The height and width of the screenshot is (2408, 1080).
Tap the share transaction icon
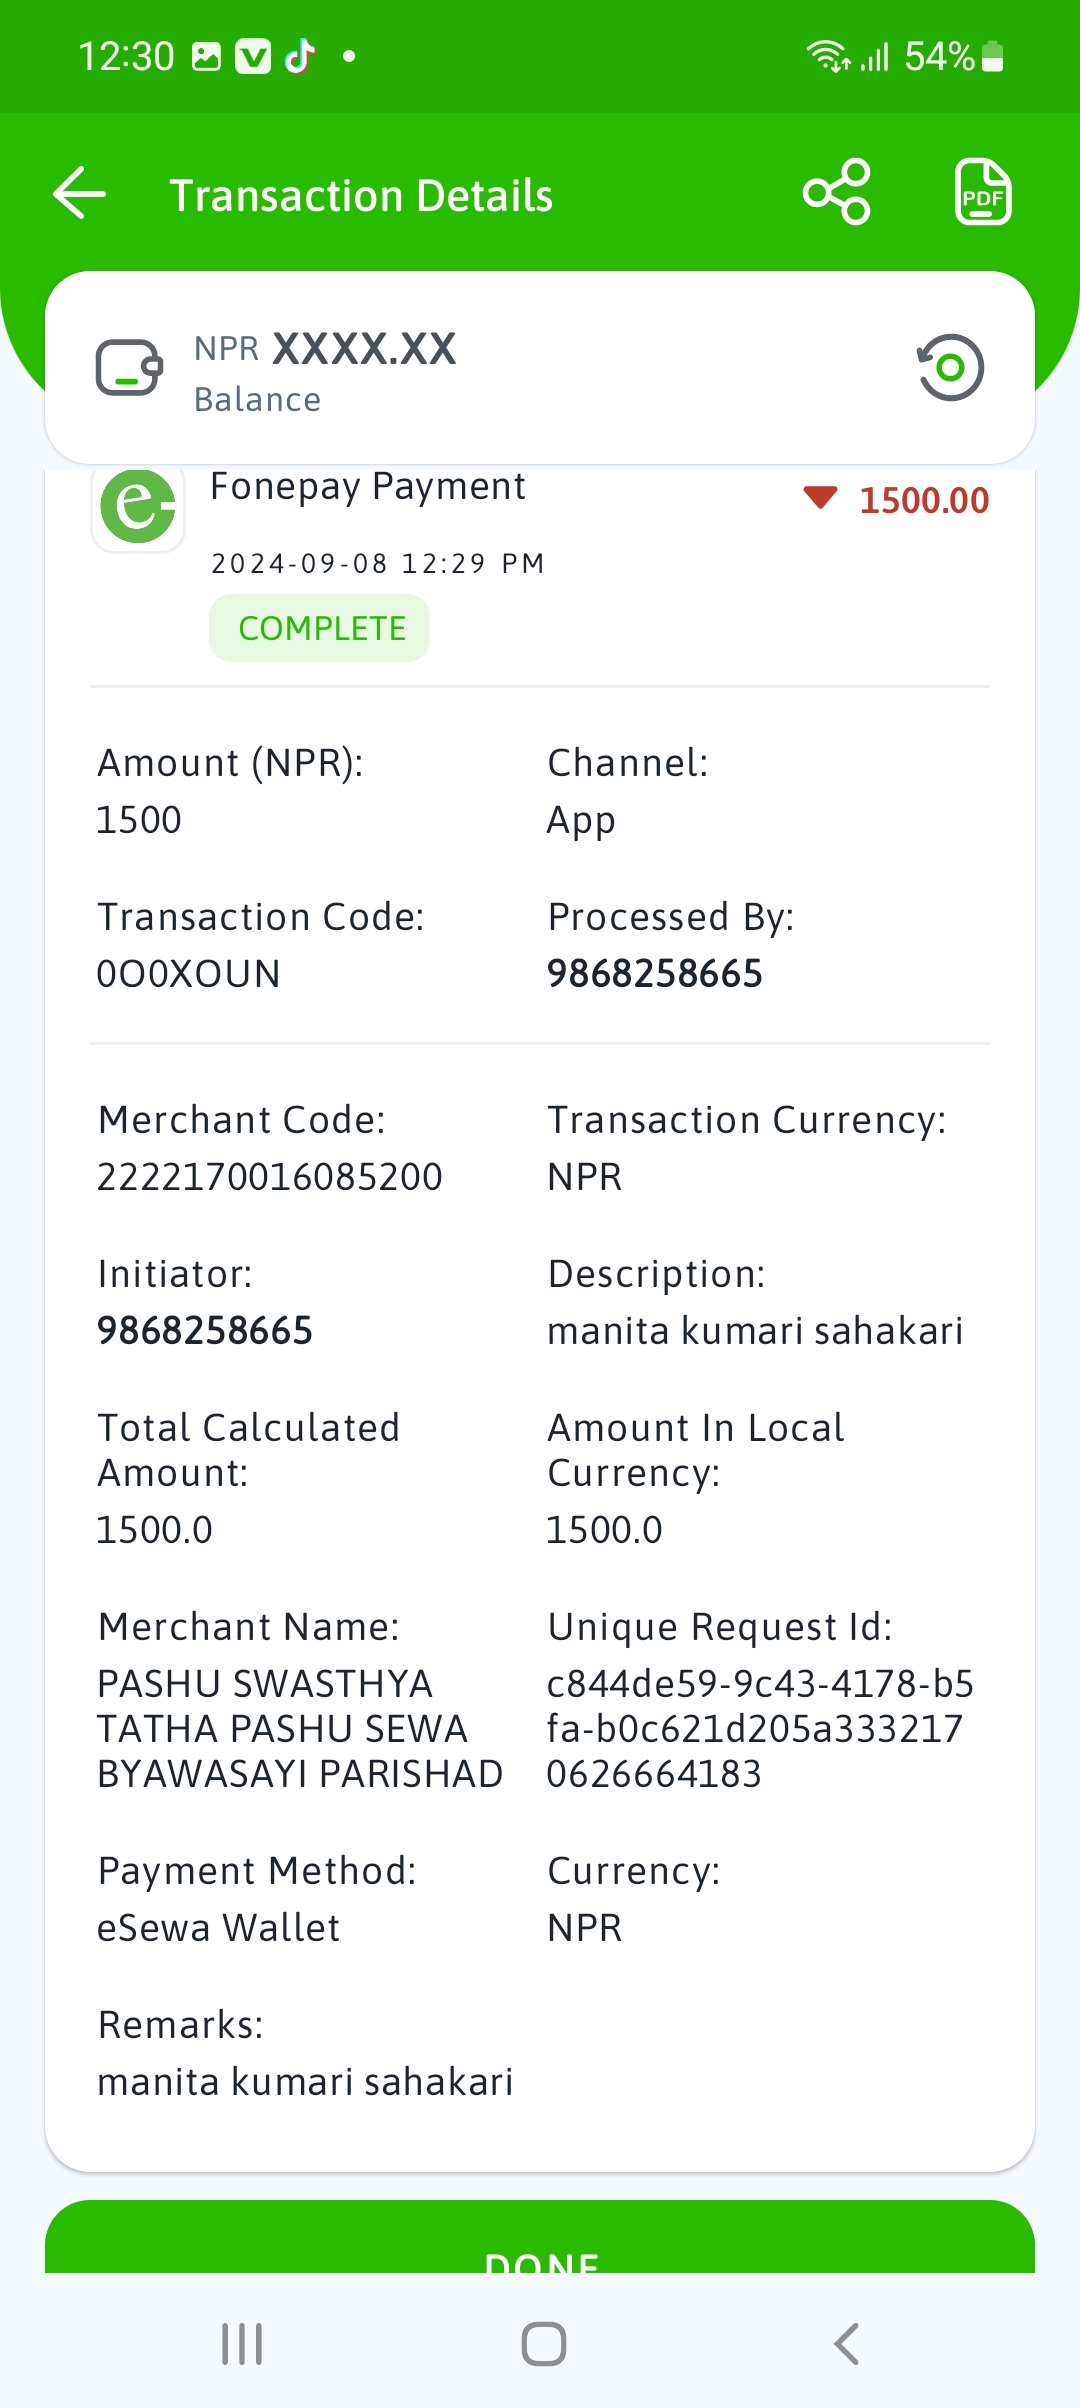837,192
